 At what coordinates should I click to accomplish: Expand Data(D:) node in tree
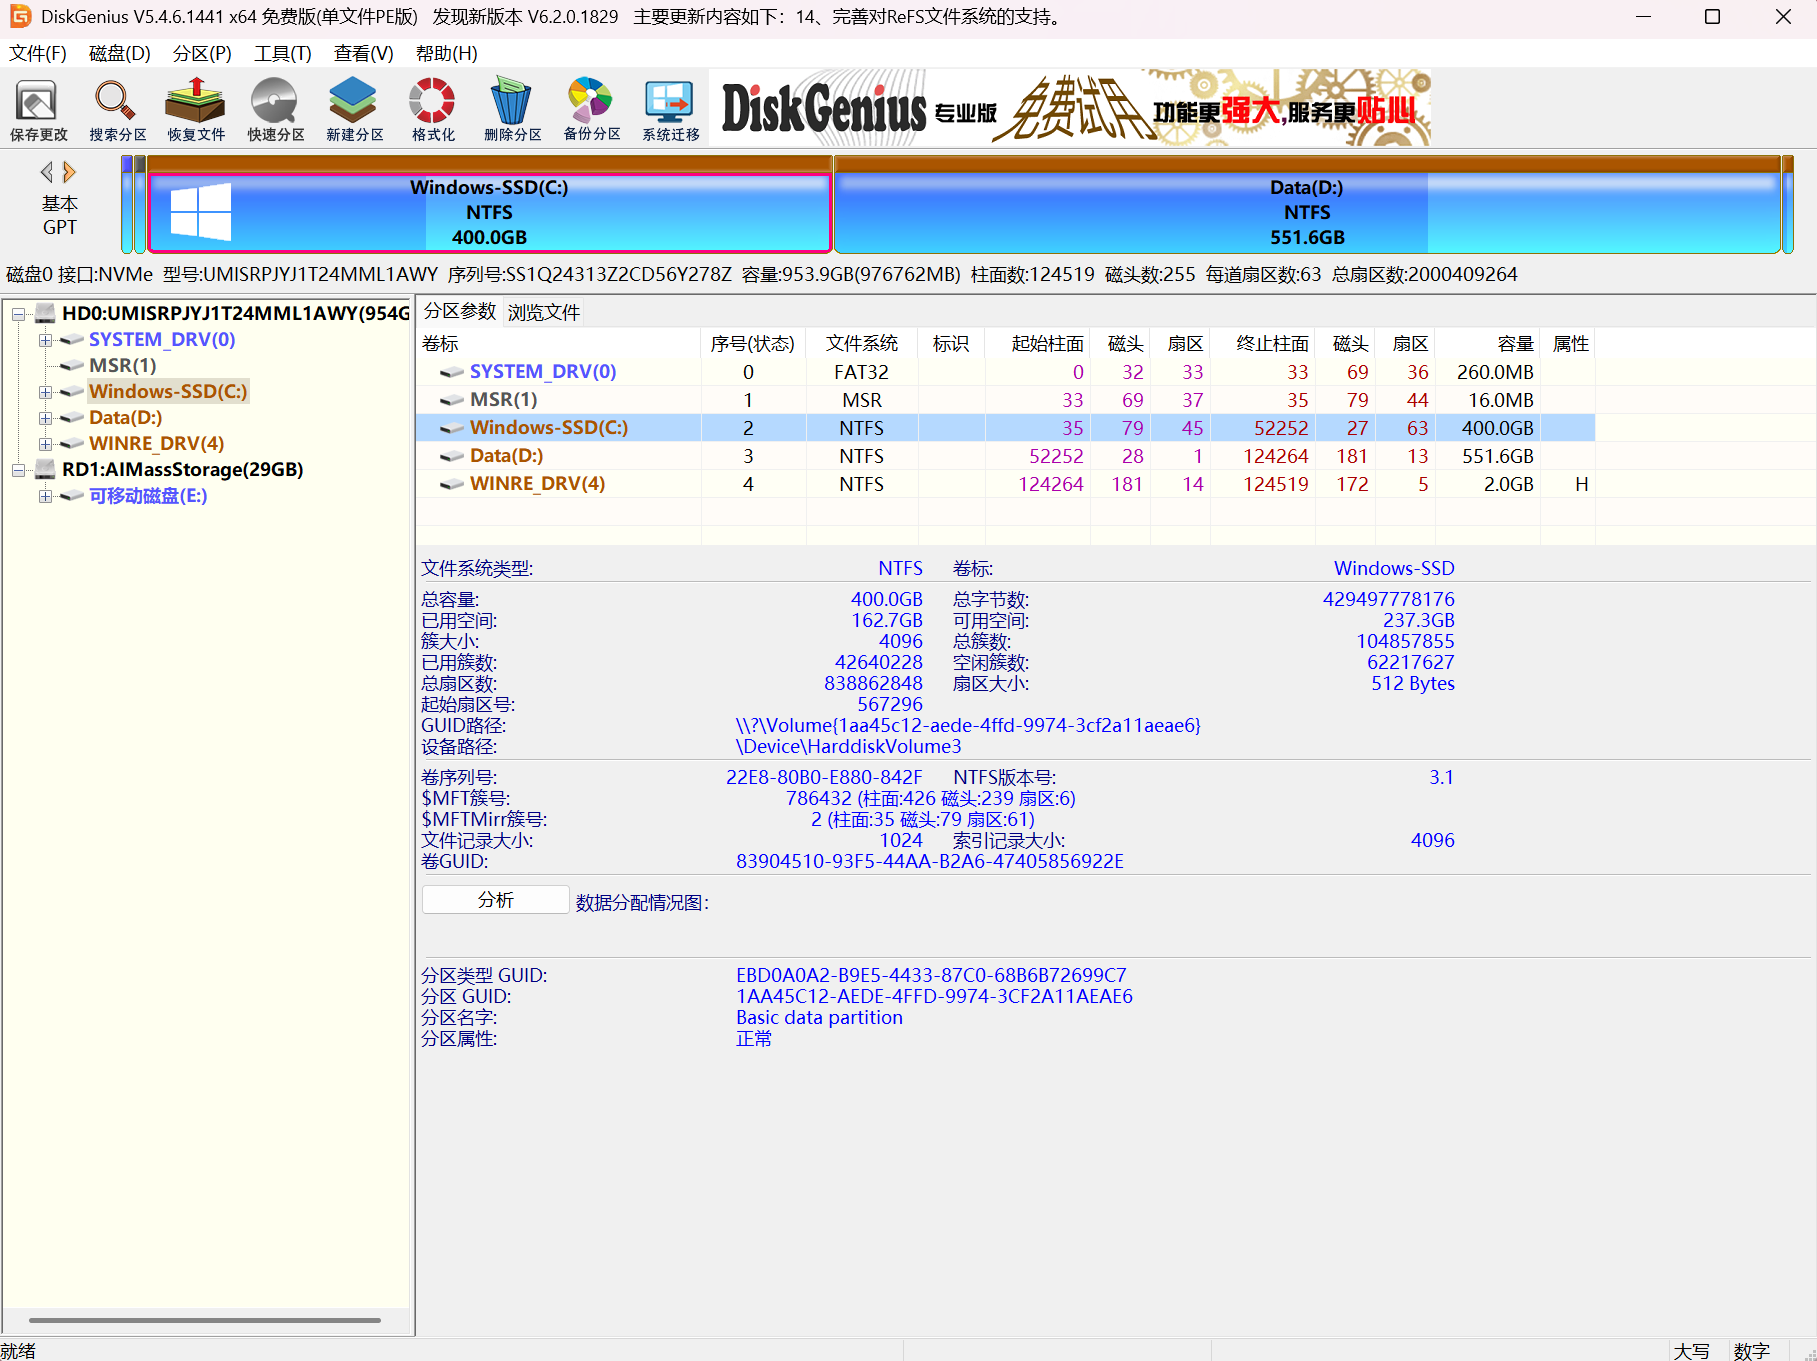[45, 418]
